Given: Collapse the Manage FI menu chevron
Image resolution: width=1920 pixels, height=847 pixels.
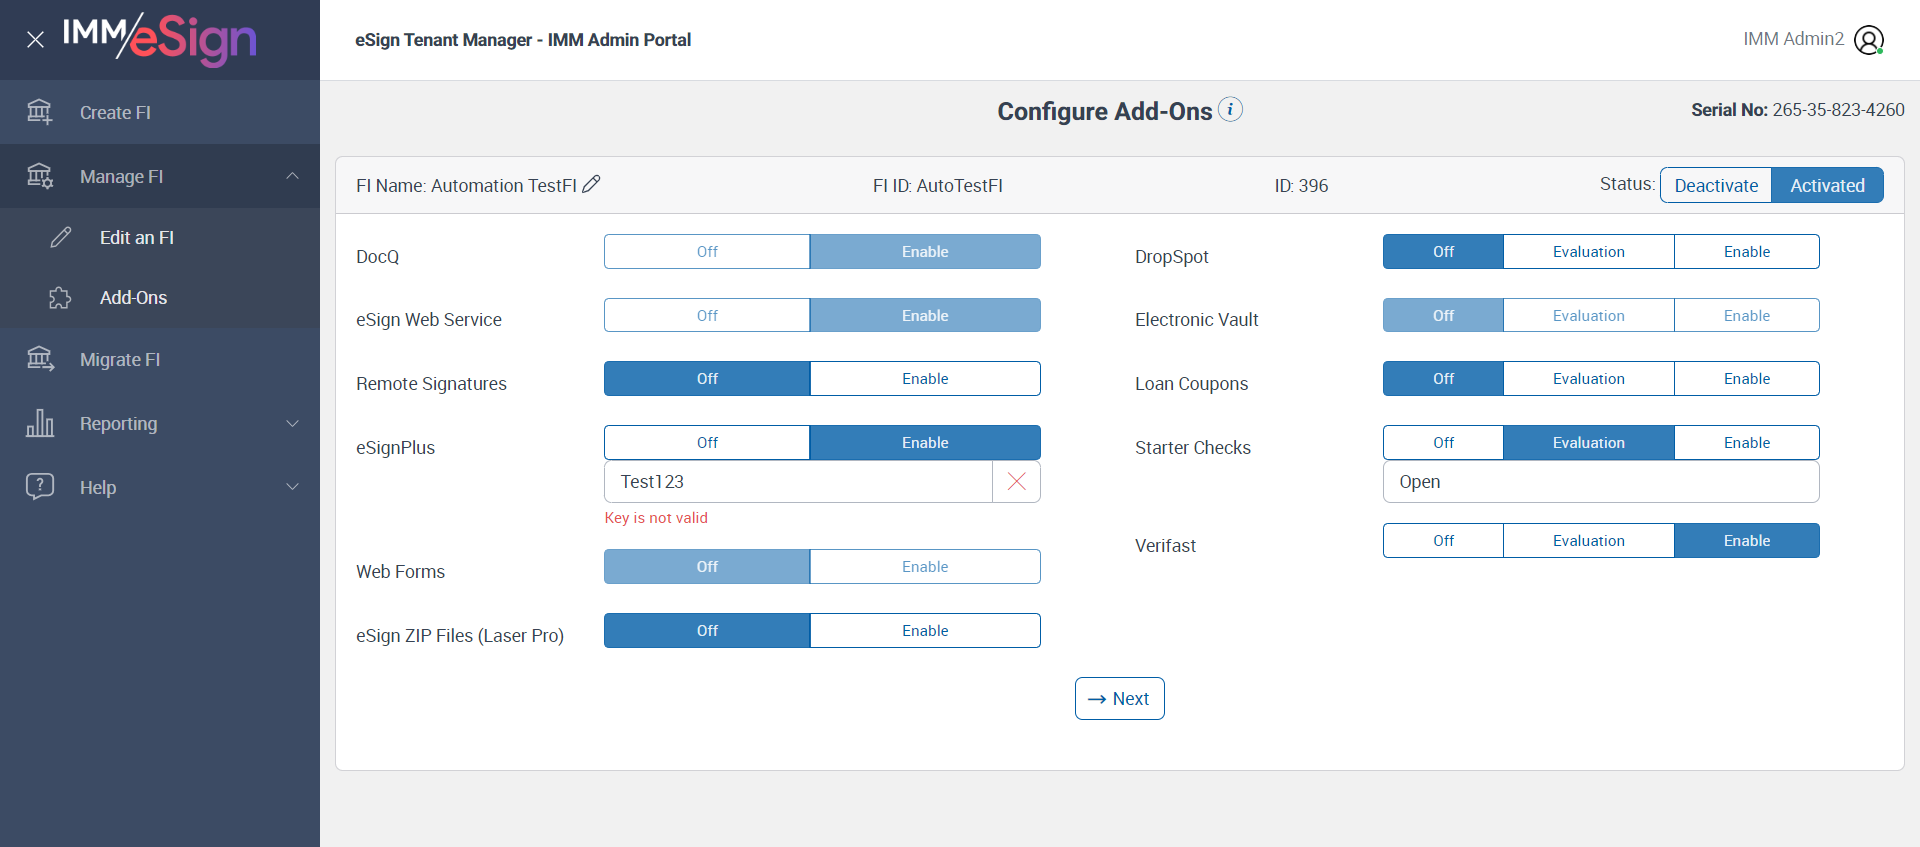Looking at the screenshot, I should coord(292,176).
